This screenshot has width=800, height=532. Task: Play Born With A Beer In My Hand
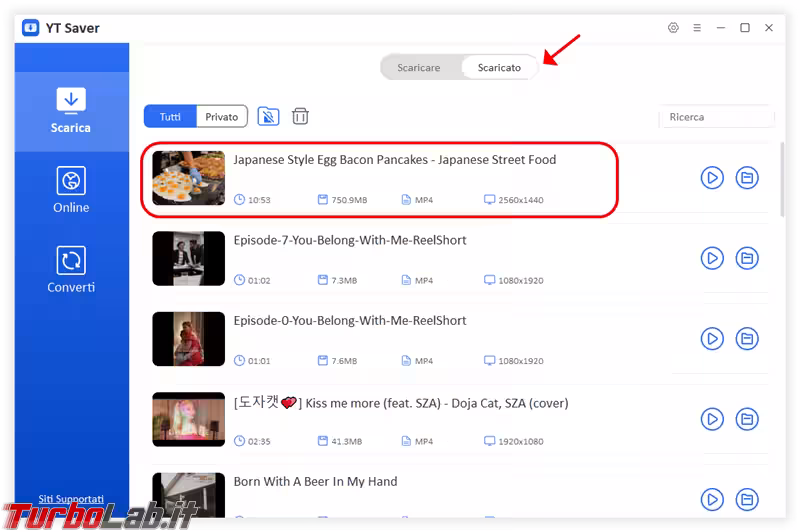pos(712,499)
